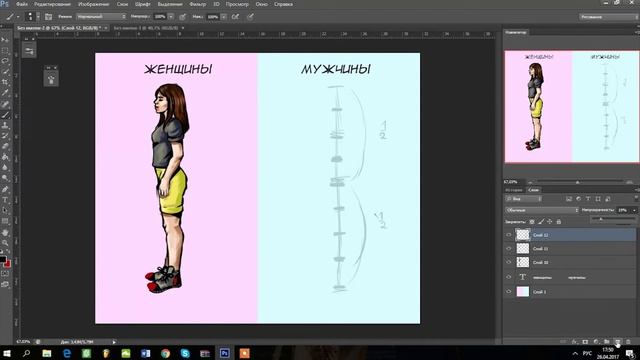Click the foreground black color swatch
640x360 pixels.
[2, 259]
